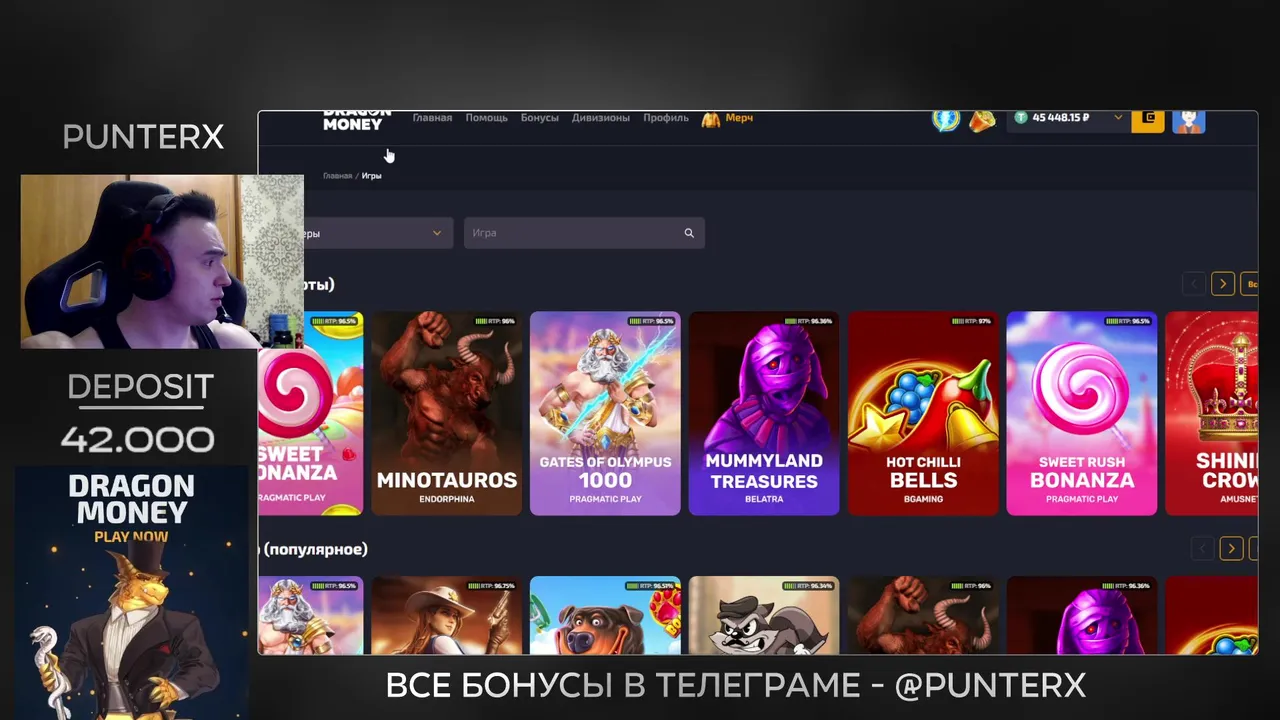The height and width of the screenshot is (720, 1280).
Task: Open the Мерч menu link
Action: pos(739,118)
